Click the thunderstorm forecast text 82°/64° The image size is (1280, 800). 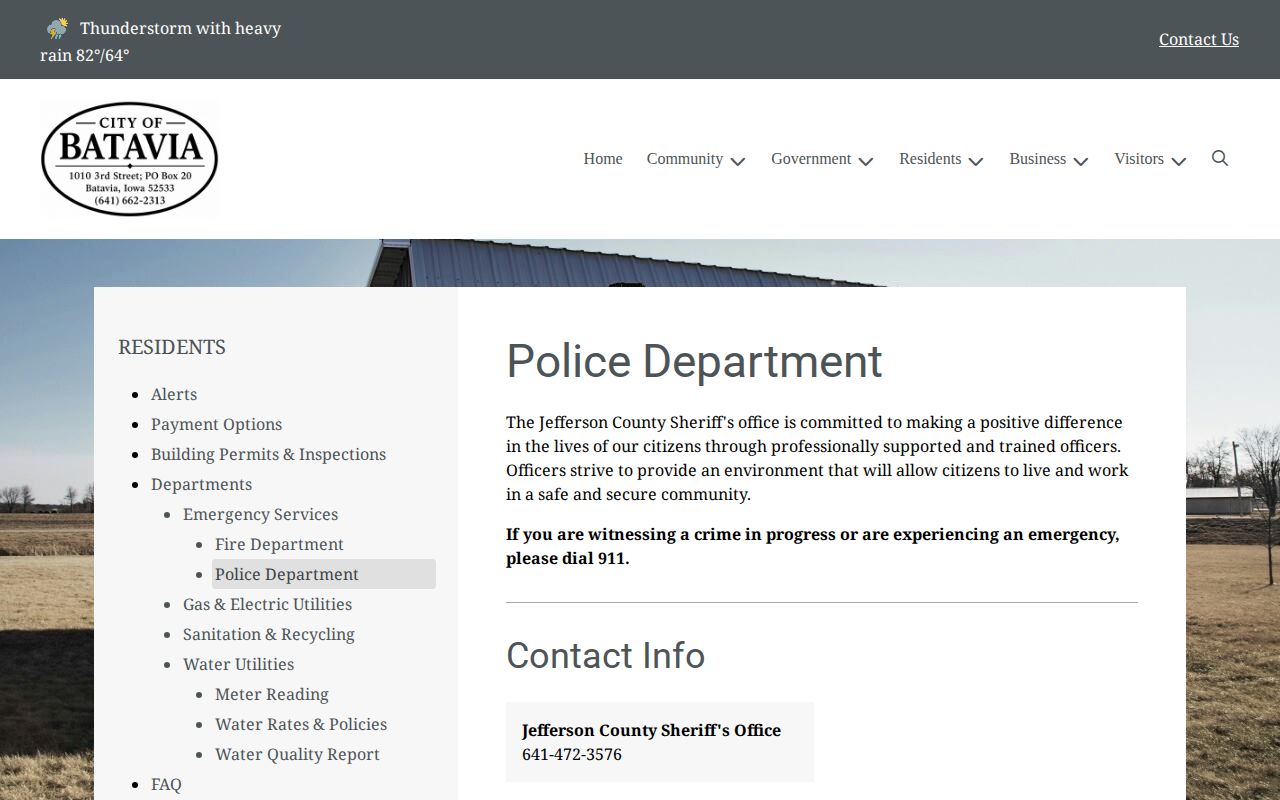click(103, 55)
